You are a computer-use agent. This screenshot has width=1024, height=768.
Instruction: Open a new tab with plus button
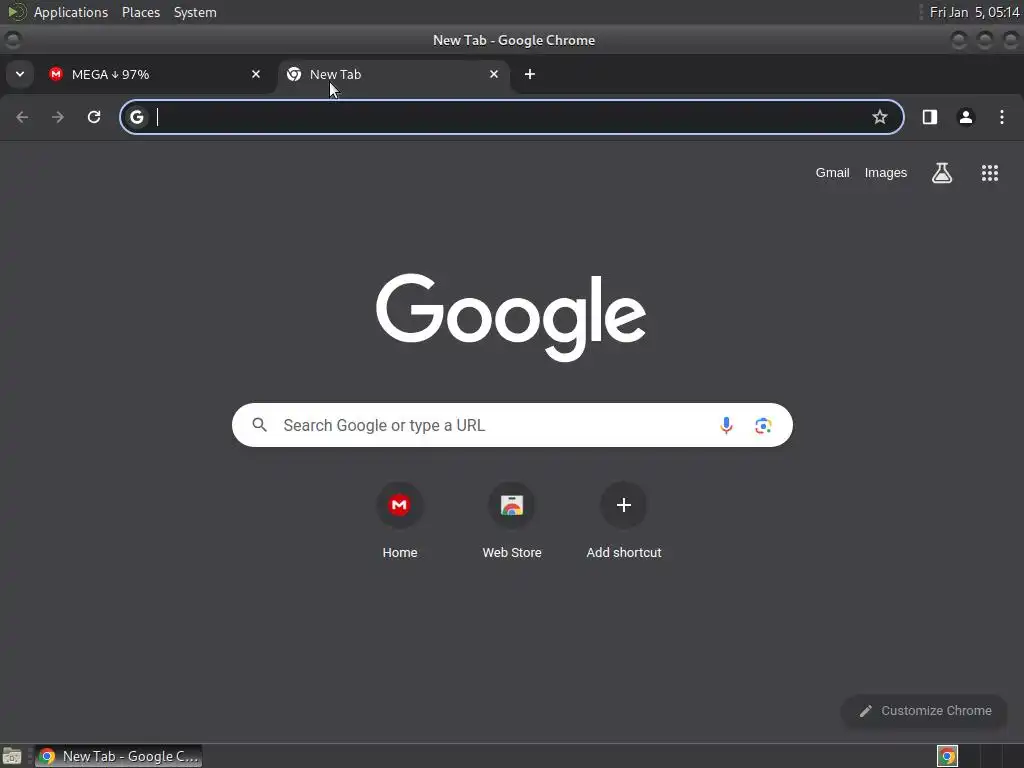[x=530, y=74]
